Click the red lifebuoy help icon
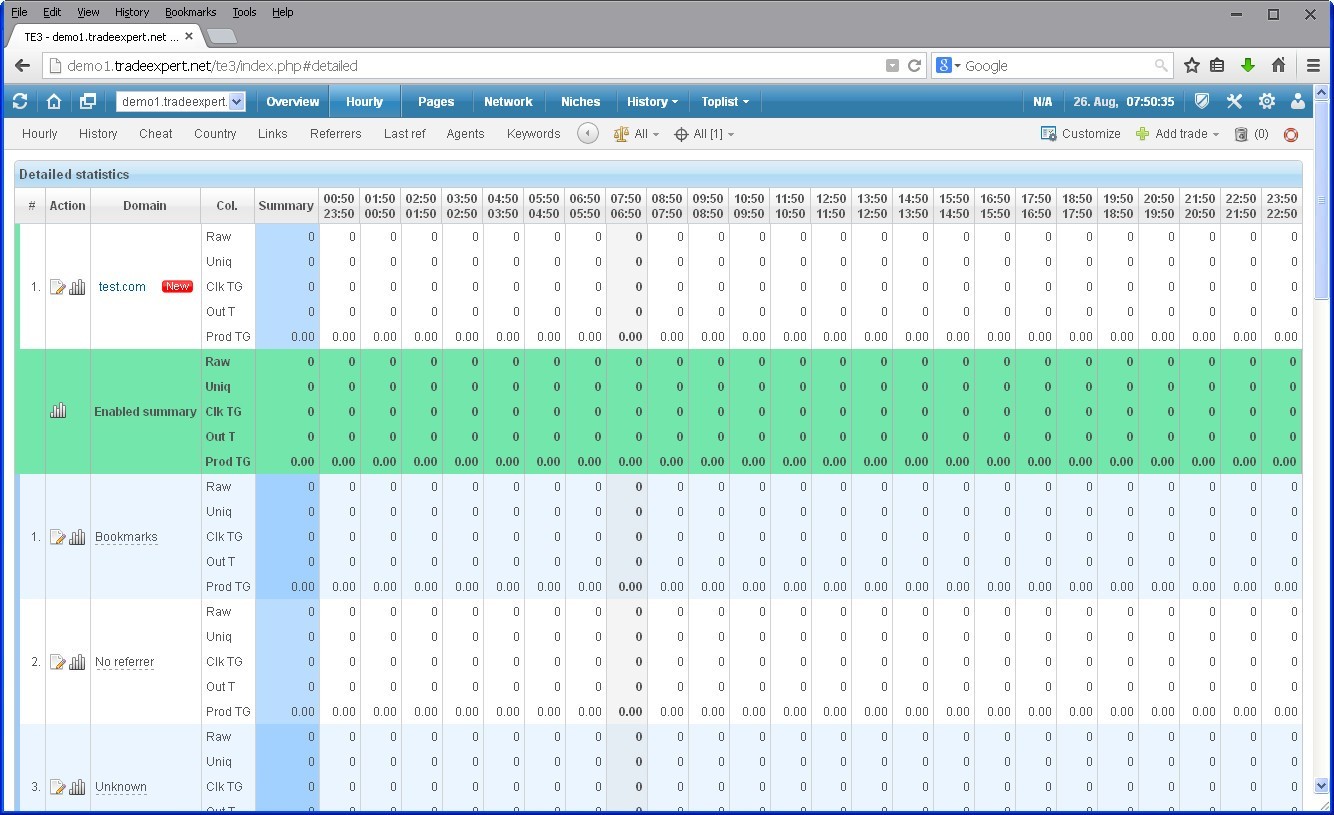Image resolution: width=1334 pixels, height=815 pixels. [x=1291, y=134]
